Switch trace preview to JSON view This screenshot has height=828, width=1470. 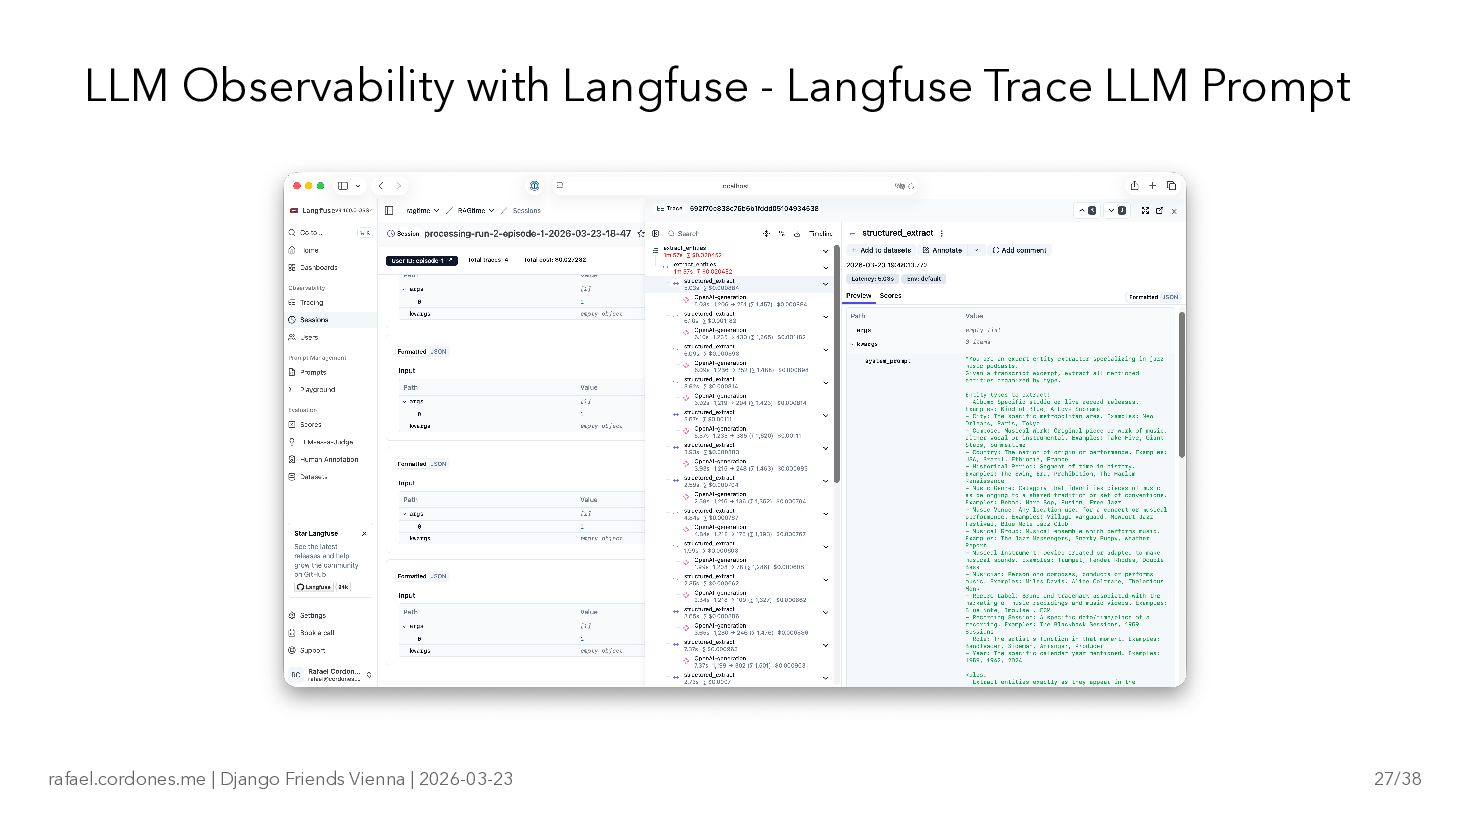tap(1170, 297)
